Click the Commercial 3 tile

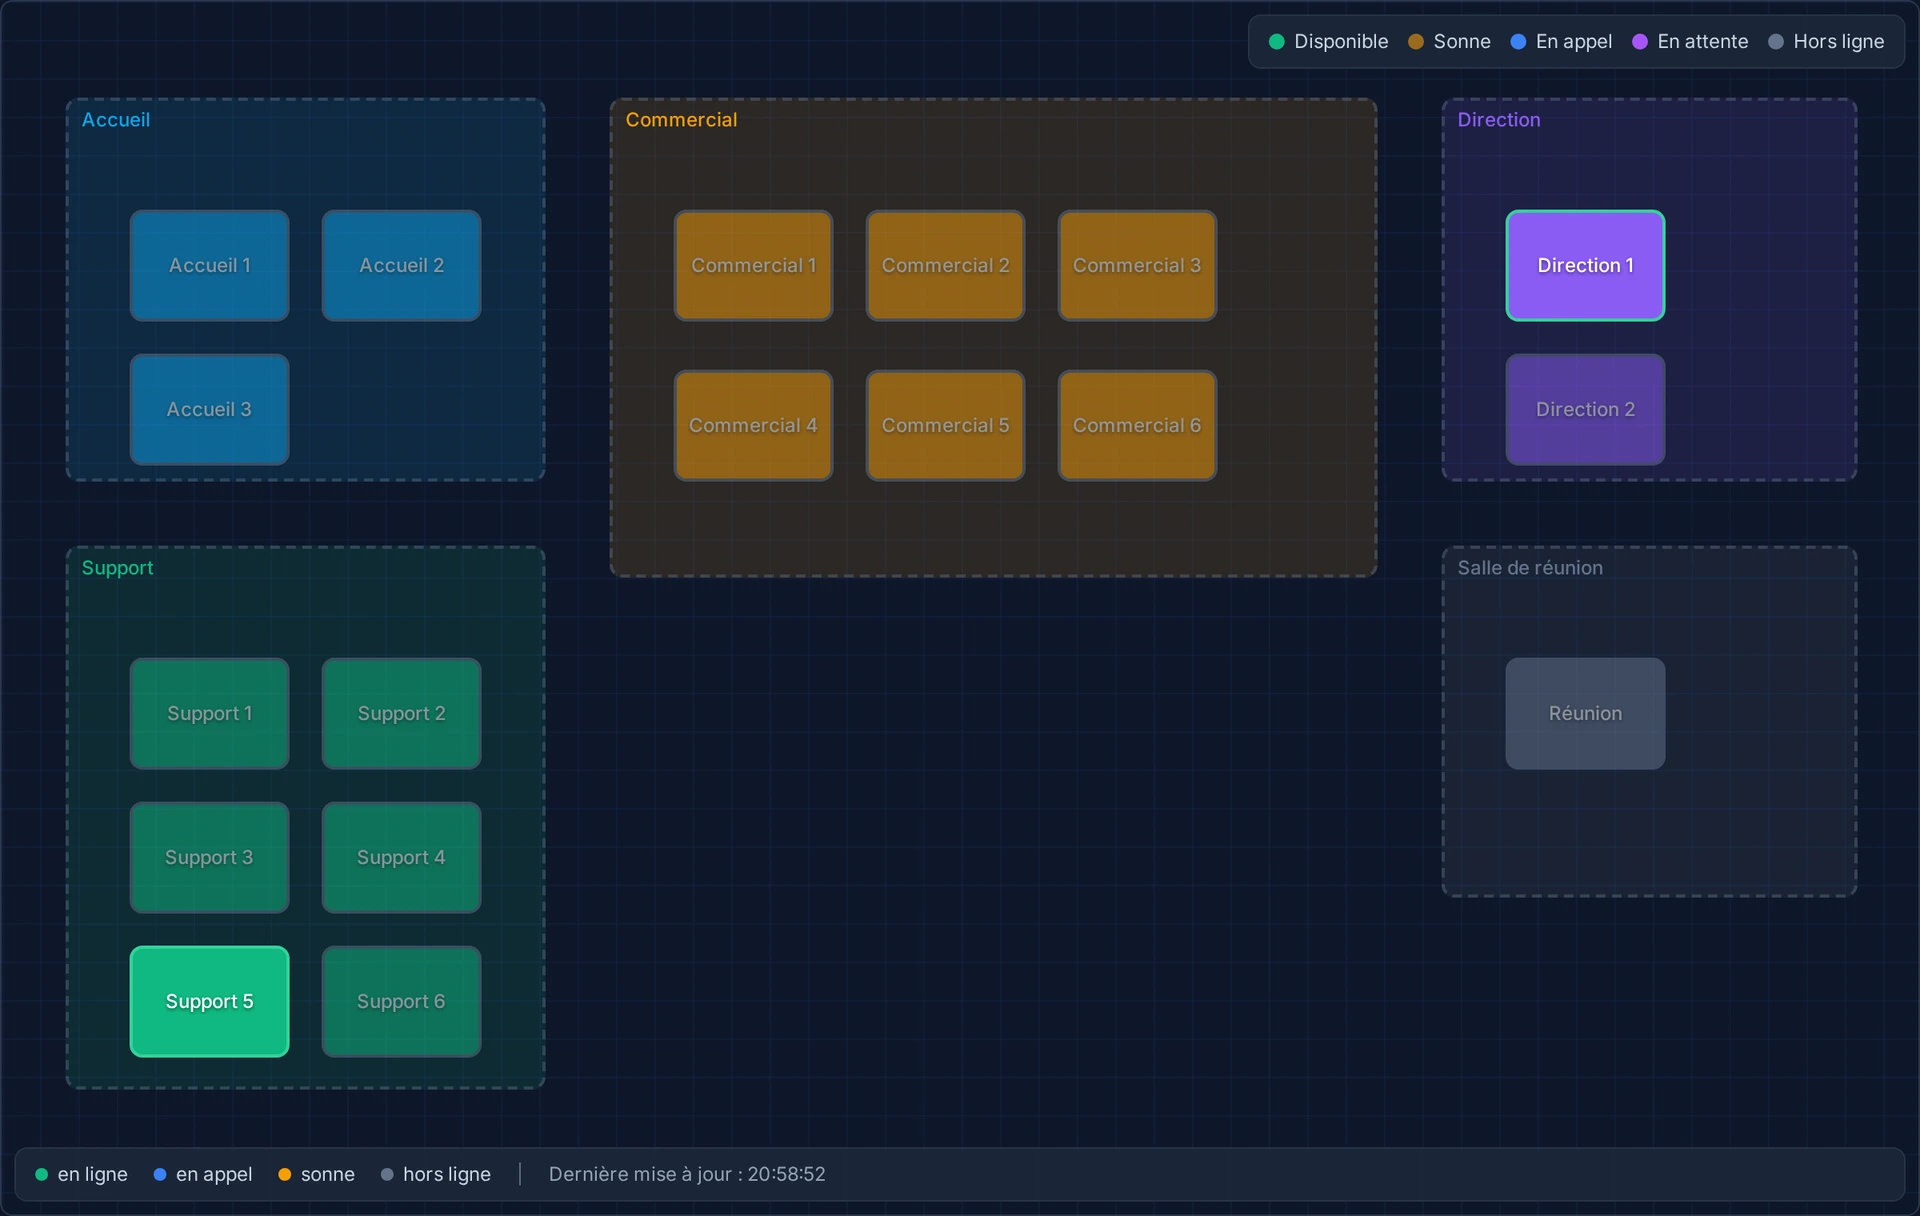[1137, 265]
